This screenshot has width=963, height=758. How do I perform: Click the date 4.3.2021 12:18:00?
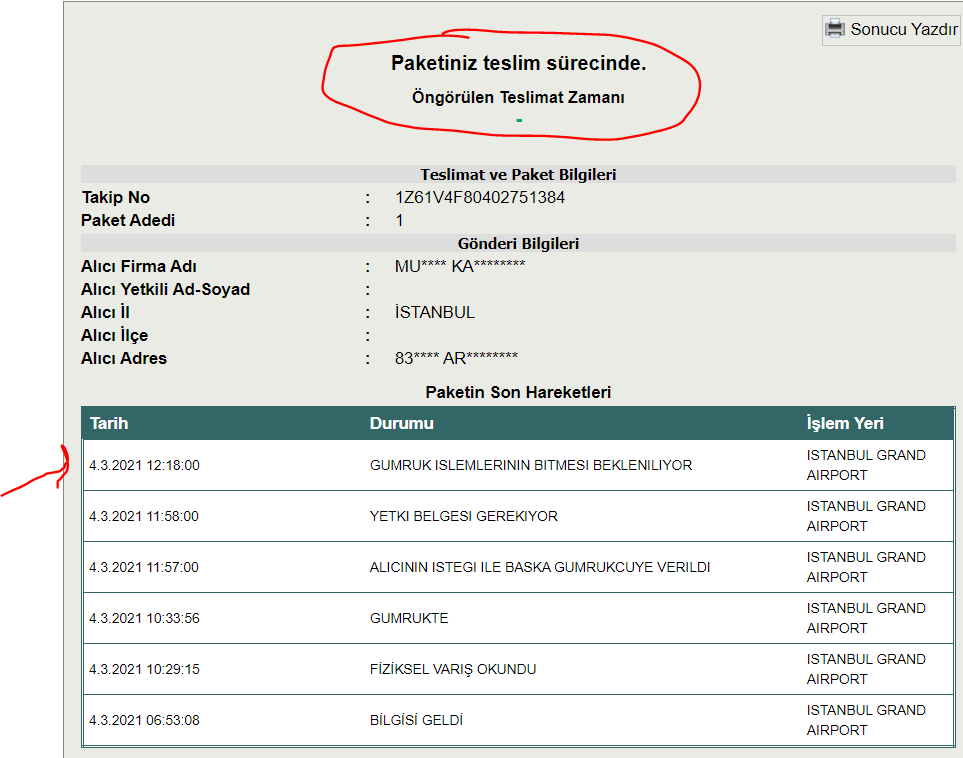pyautogui.click(x=144, y=466)
